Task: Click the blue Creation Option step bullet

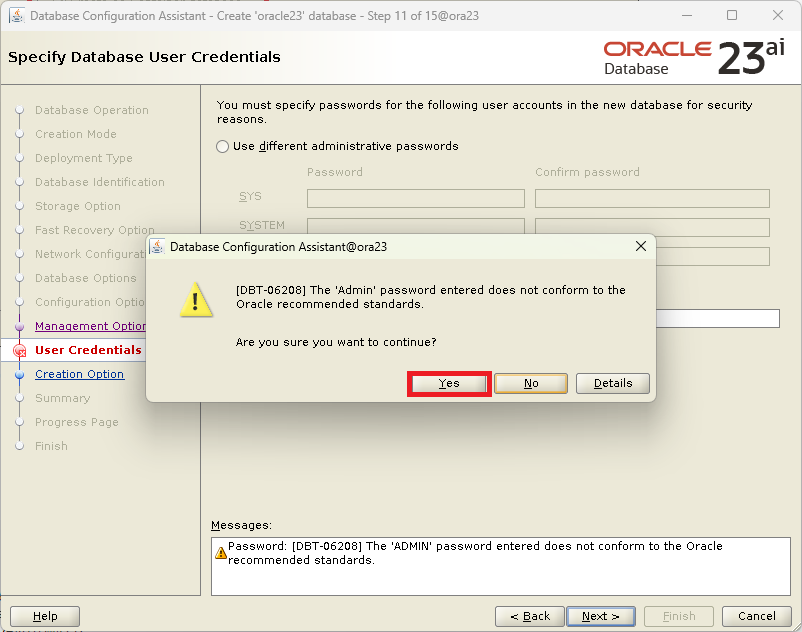Action: 19,374
